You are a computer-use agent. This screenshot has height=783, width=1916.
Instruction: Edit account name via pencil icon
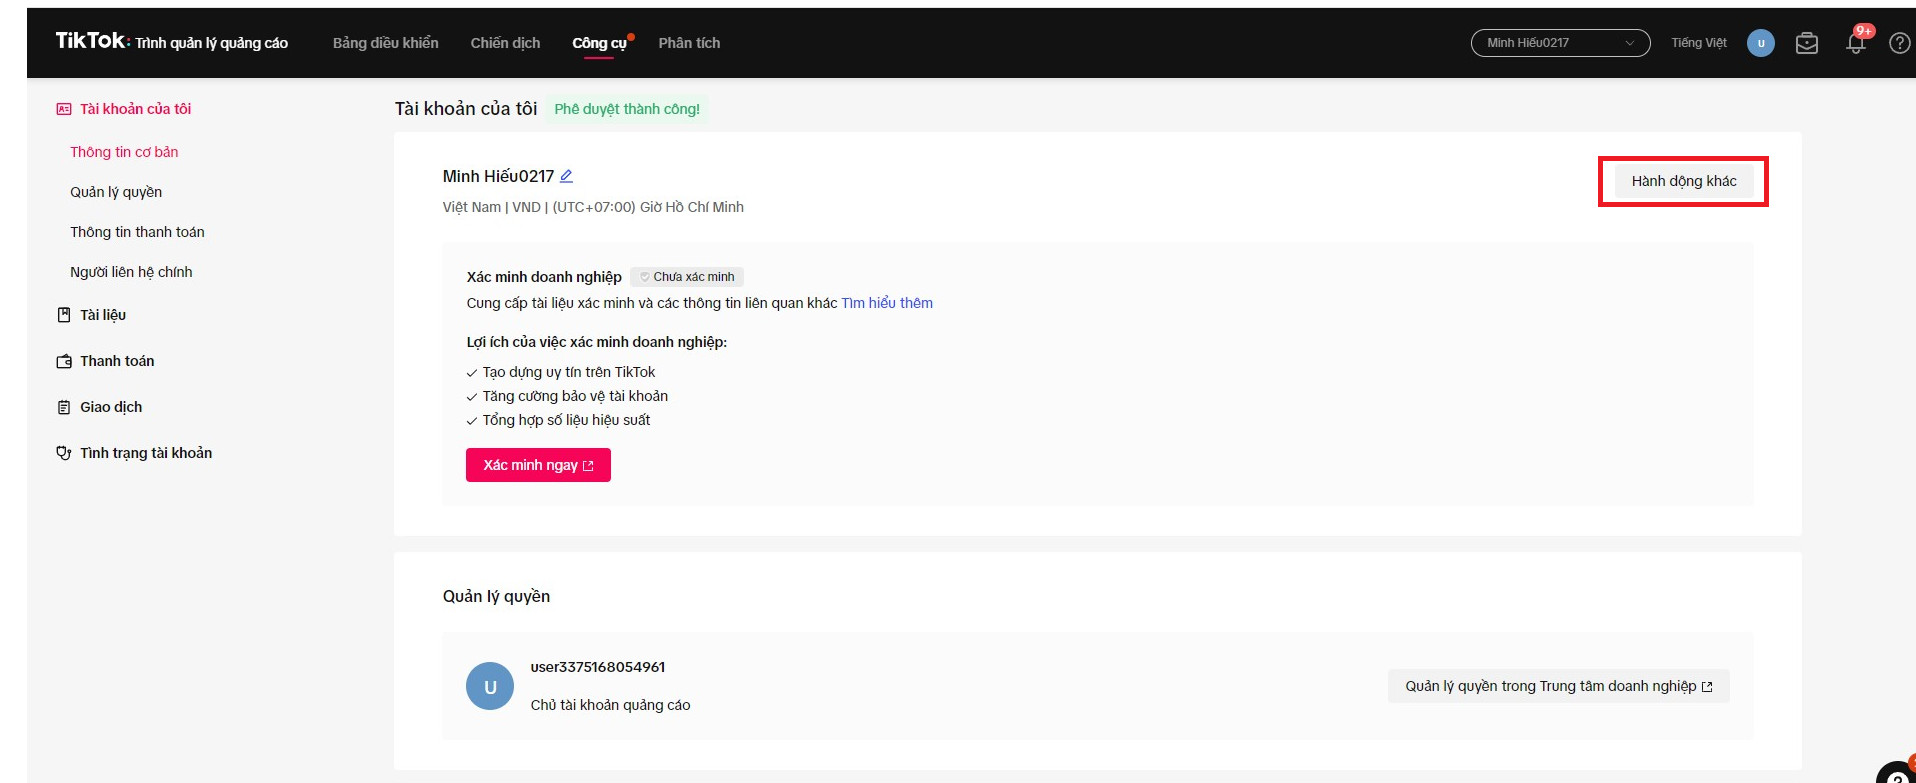pos(566,176)
